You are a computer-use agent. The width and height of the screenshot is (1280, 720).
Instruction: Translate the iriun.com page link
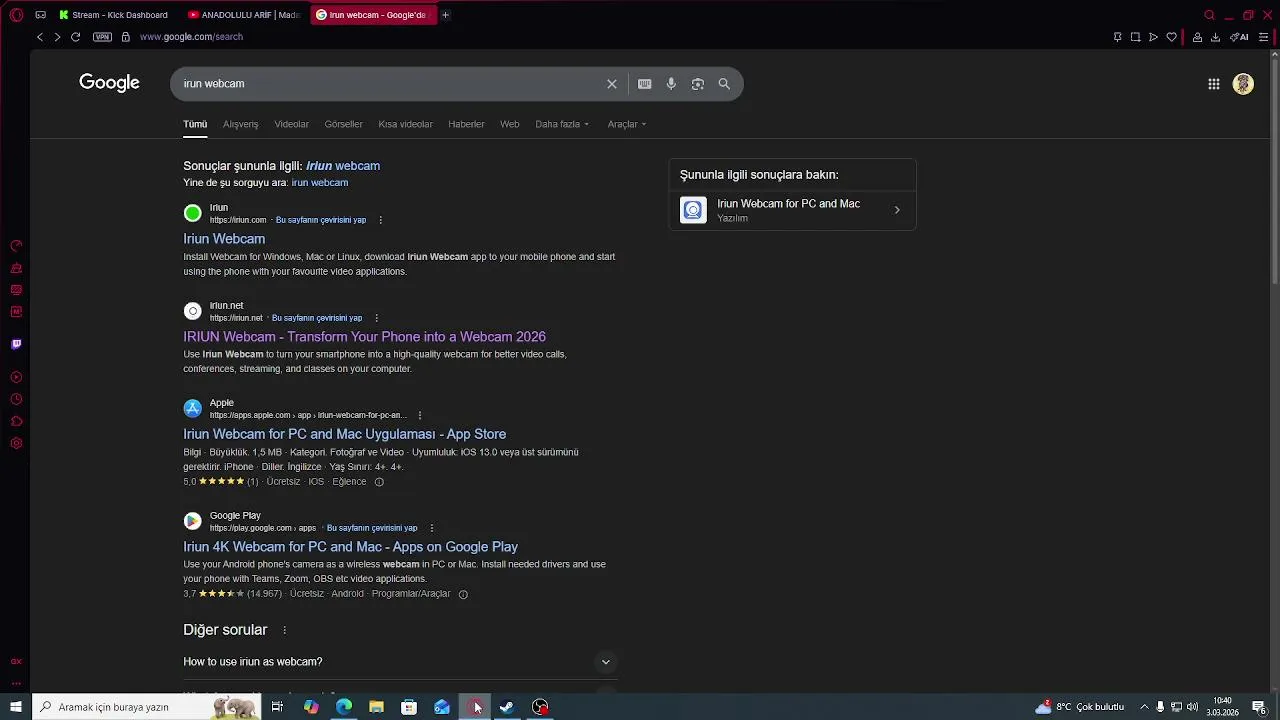tap(321, 220)
